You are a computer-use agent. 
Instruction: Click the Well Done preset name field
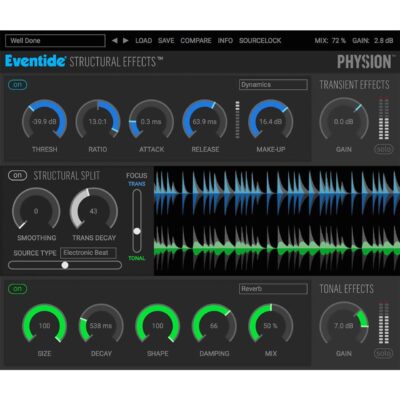[55, 41]
